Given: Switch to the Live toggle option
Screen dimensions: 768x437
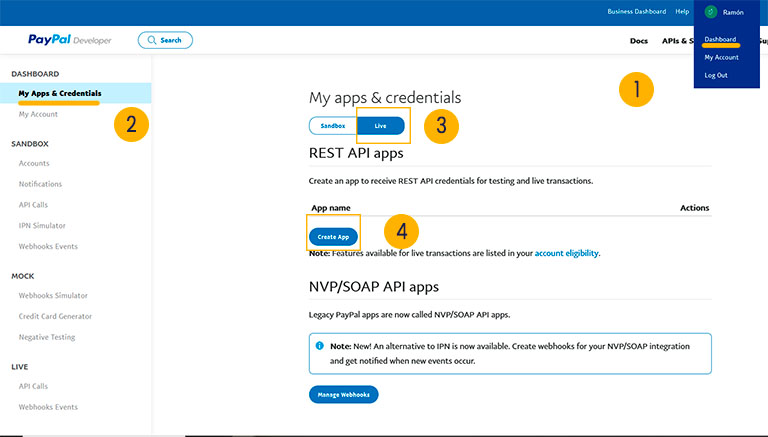Looking at the screenshot, I should point(381,126).
